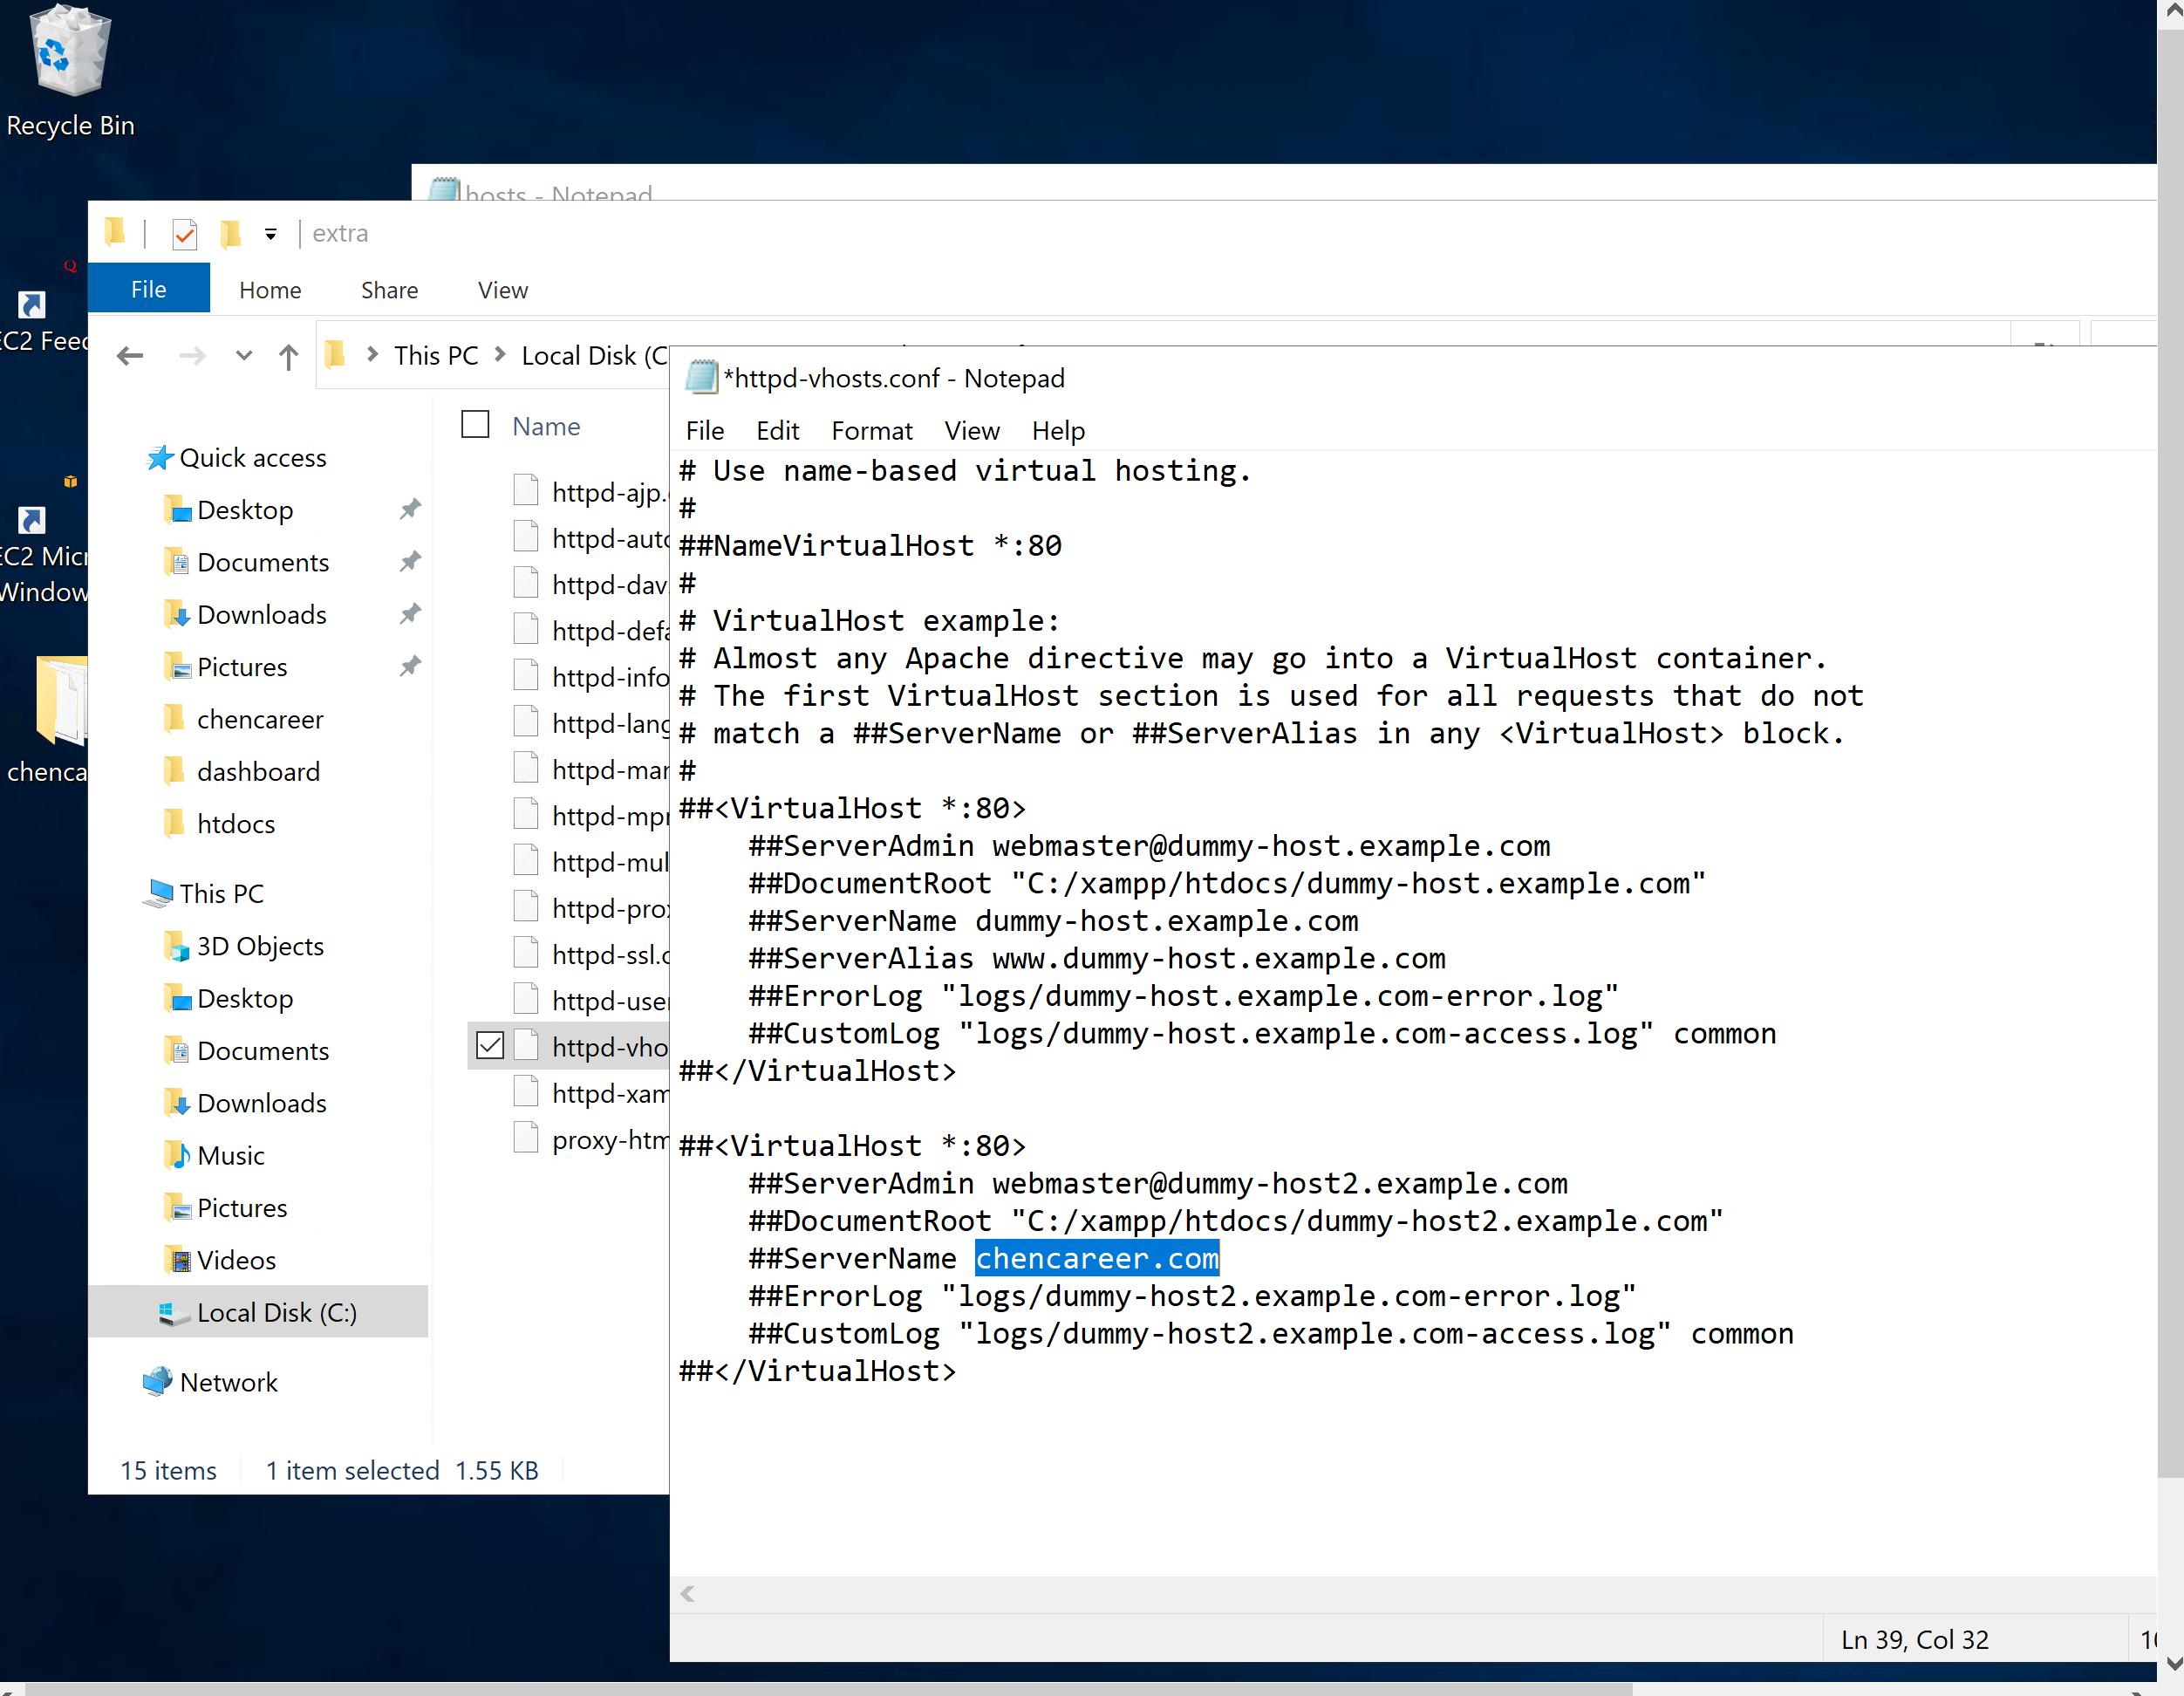Click the folder icon in address bar

pos(335,355)
